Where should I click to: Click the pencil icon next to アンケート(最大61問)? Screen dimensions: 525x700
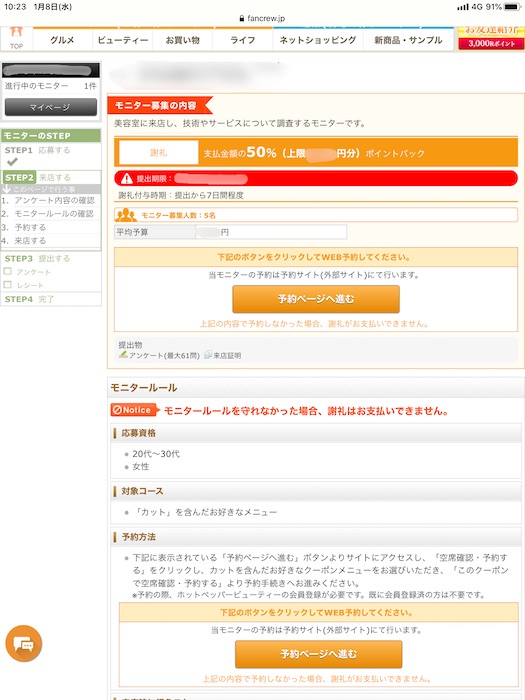[x=123, y=355]
